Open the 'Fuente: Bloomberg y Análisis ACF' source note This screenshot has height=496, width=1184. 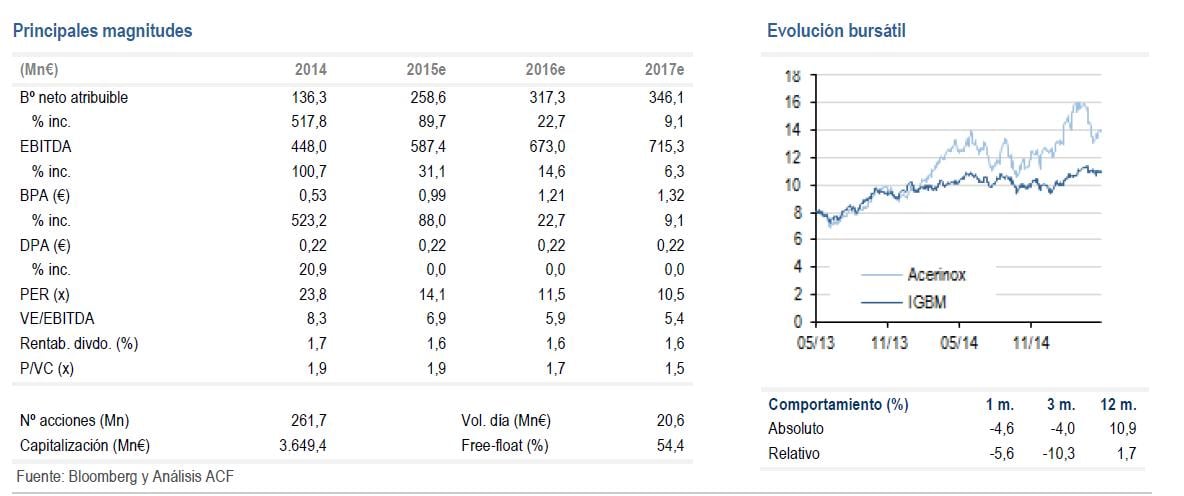click(125, 477)
